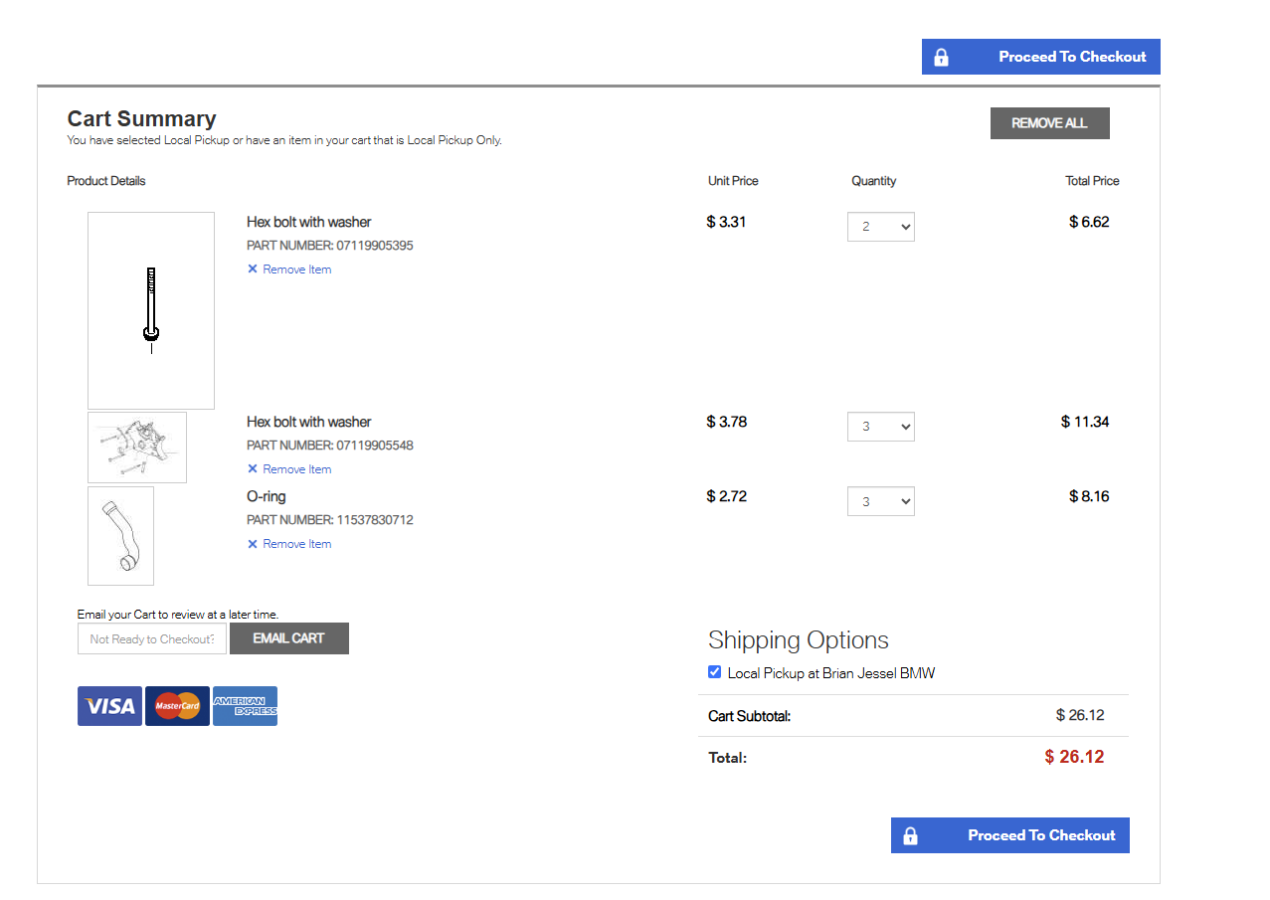View the O-ring product thumbnail image
This screenshot has width=1270, height=900.
click(121, 536)
